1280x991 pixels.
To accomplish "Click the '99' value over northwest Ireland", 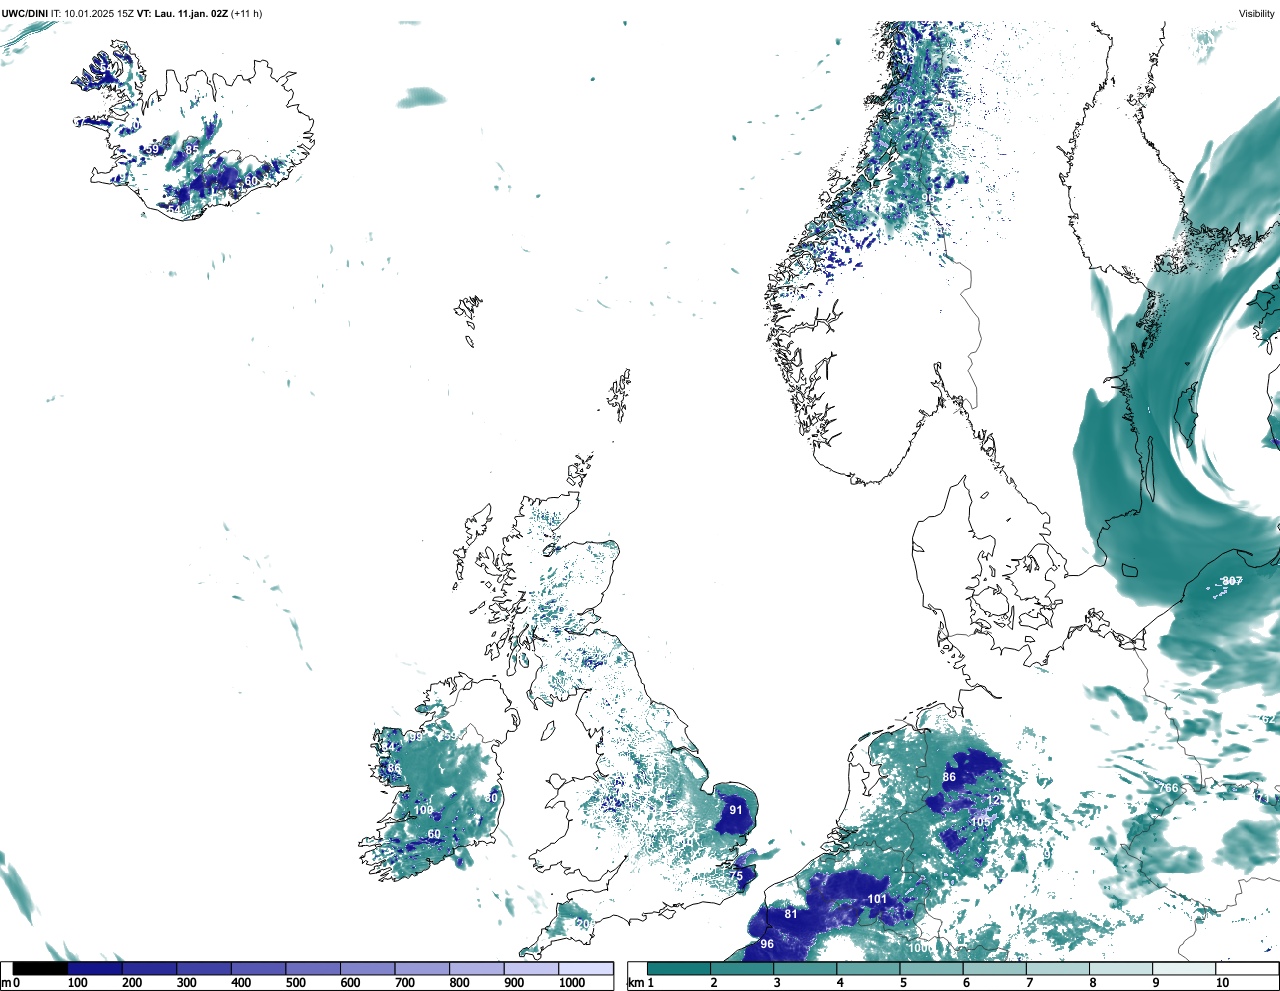I will pos(416,737).
